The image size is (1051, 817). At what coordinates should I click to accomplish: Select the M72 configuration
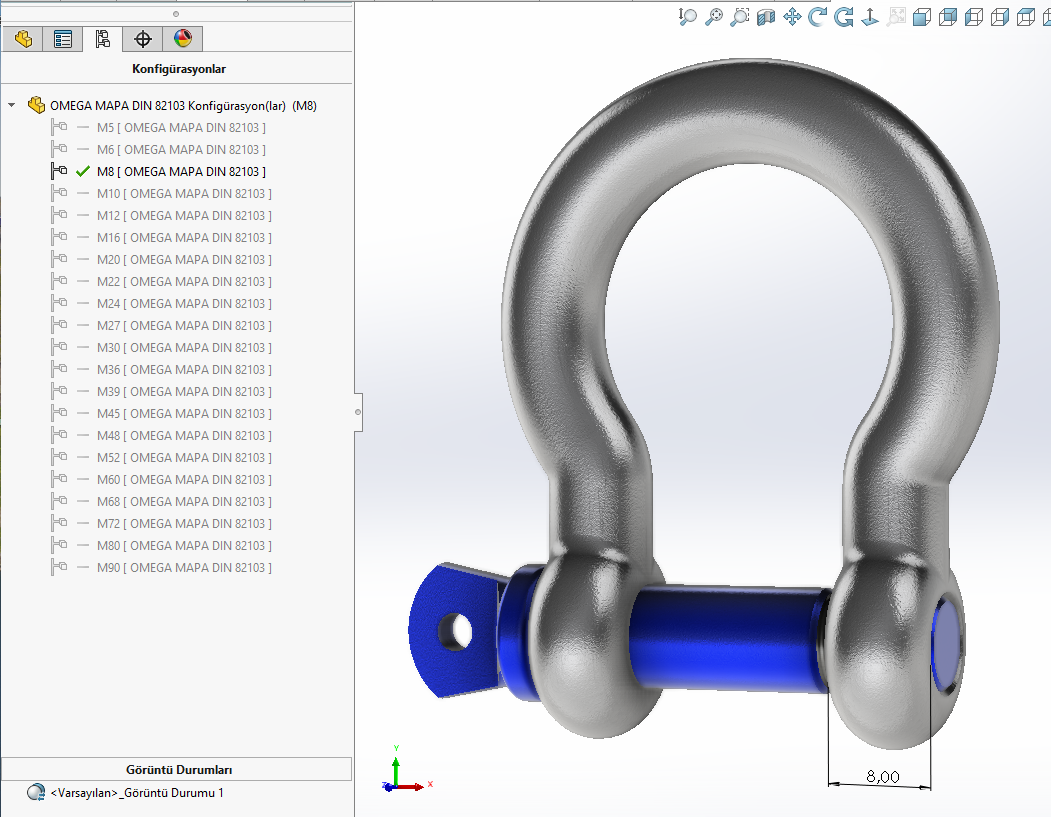point(184,523)
